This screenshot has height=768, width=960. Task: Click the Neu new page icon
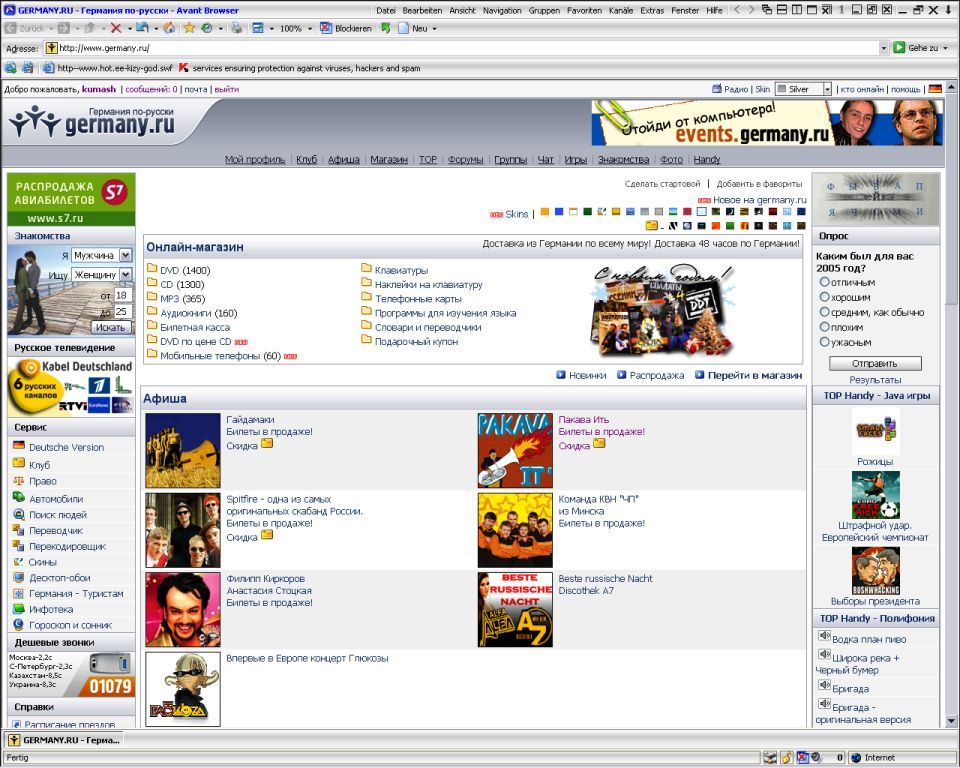(403, 28)
